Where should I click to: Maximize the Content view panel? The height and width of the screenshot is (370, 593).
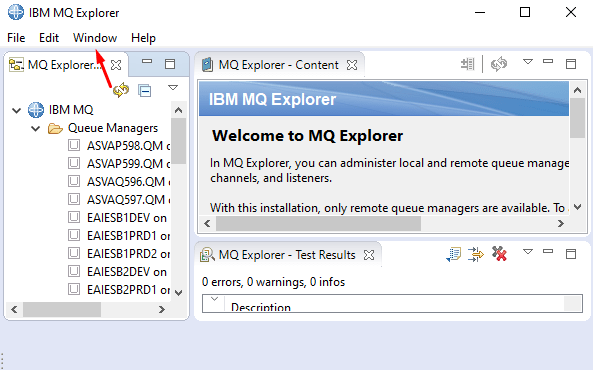click(571, 64)
